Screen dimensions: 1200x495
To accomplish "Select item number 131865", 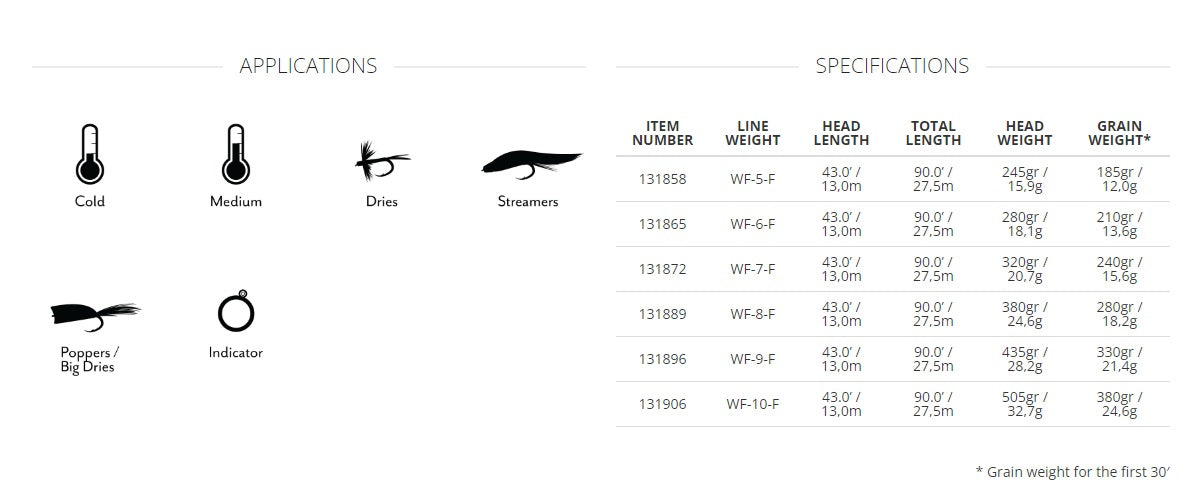I will [662, 224].
